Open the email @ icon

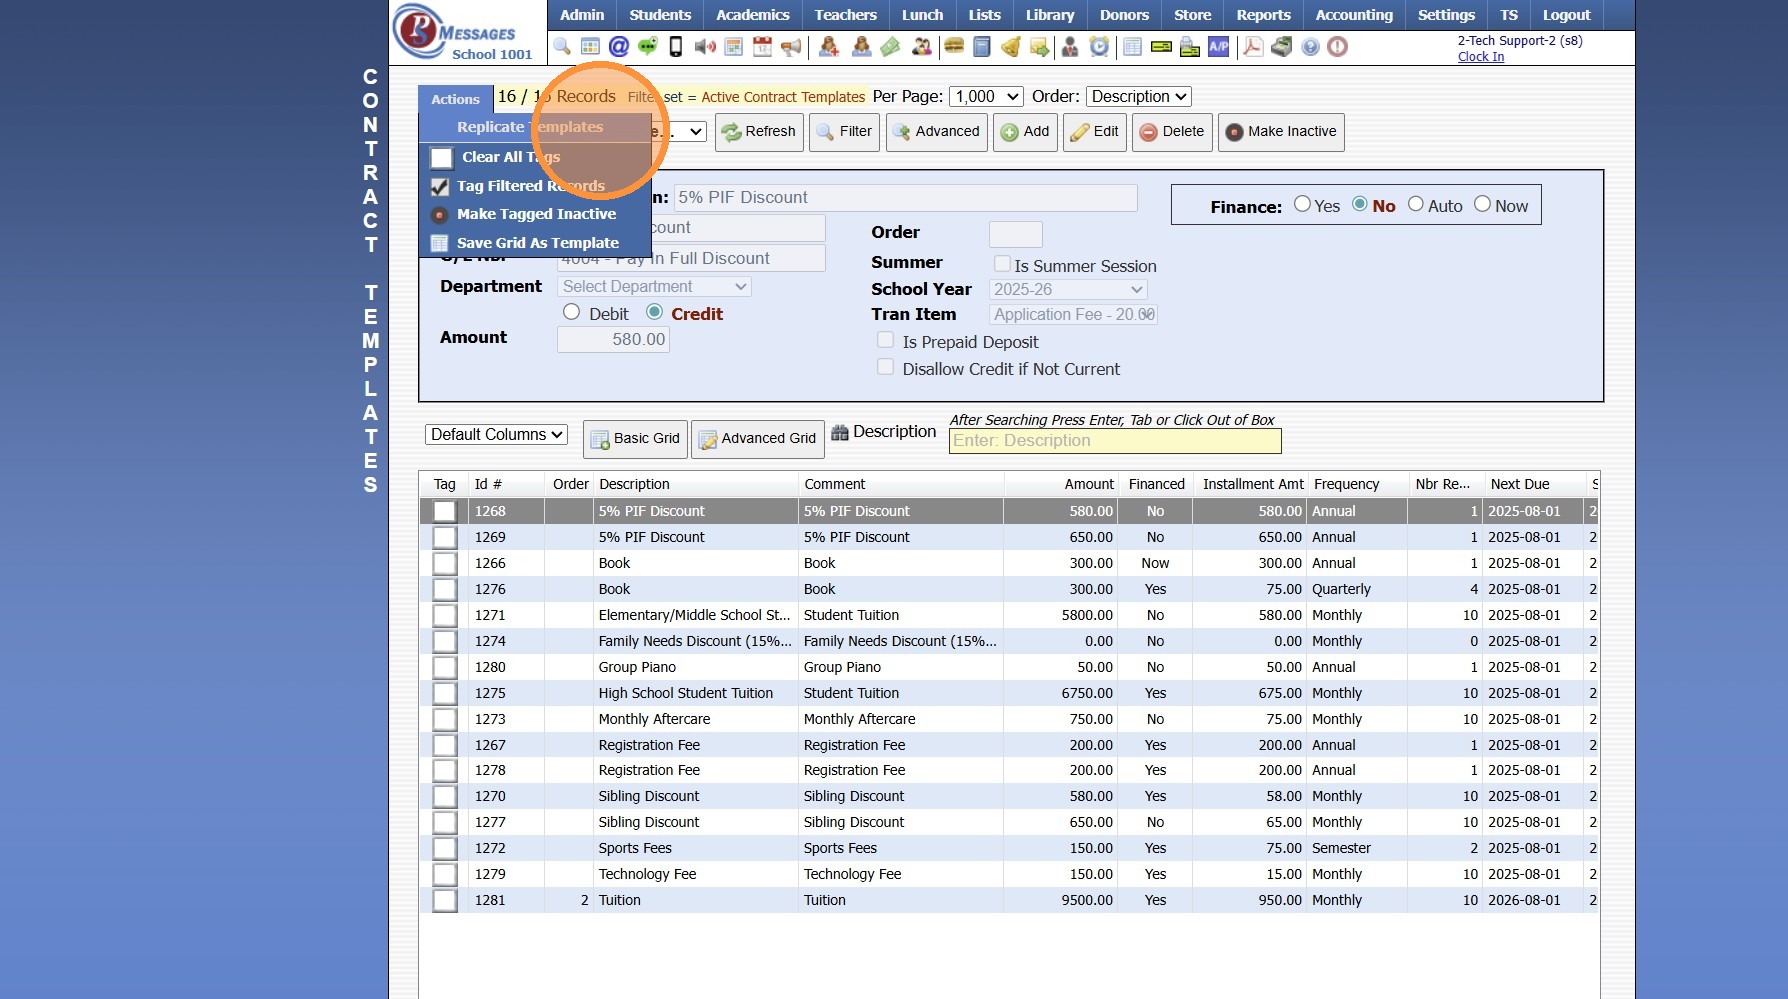pyautogui.click(x=619, y=47)
